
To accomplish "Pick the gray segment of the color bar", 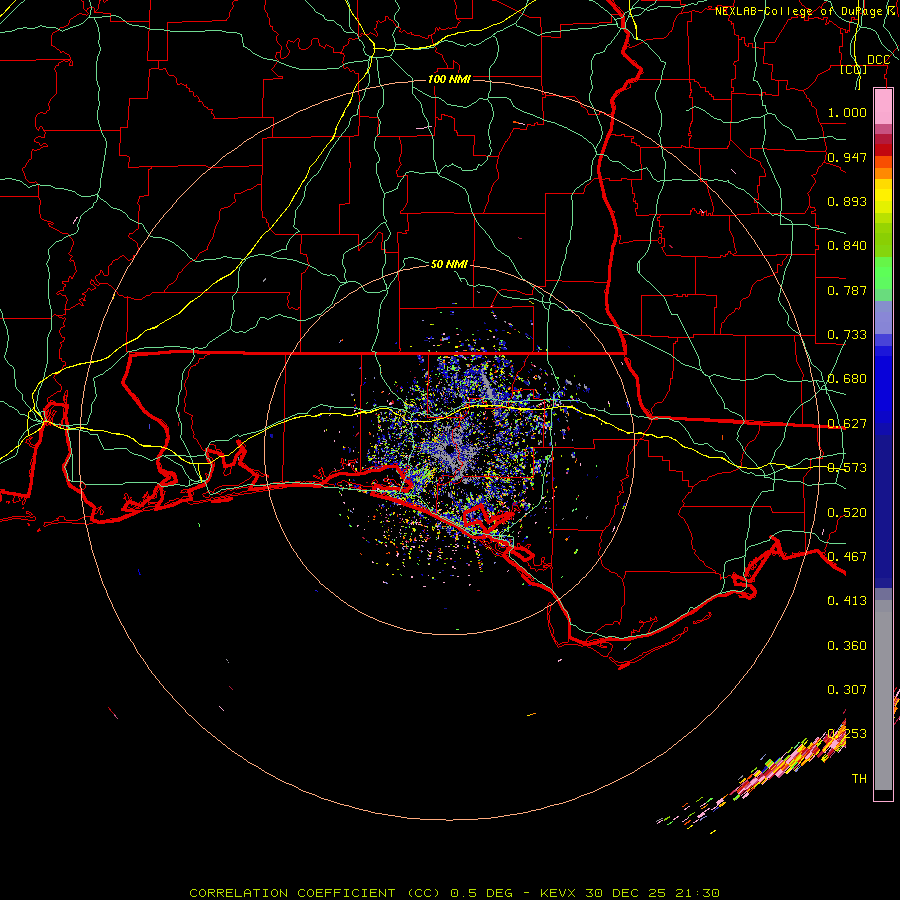I will pos(883,695).
